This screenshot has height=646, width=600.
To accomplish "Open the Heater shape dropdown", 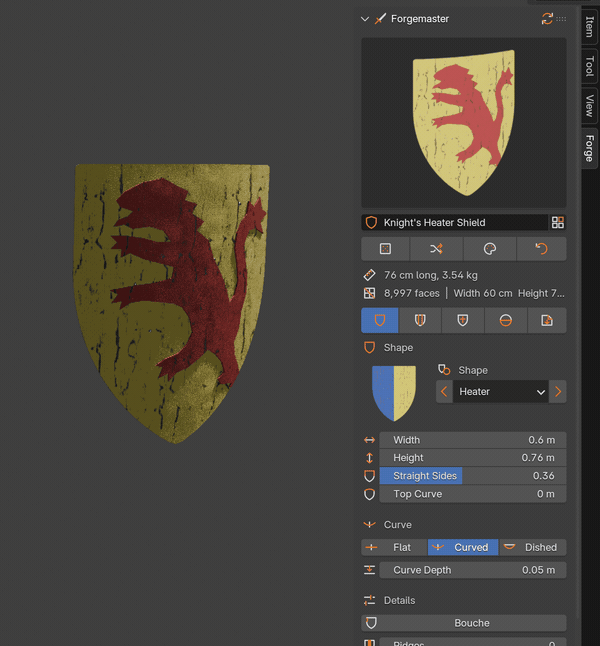I will (x=501, y=391).
